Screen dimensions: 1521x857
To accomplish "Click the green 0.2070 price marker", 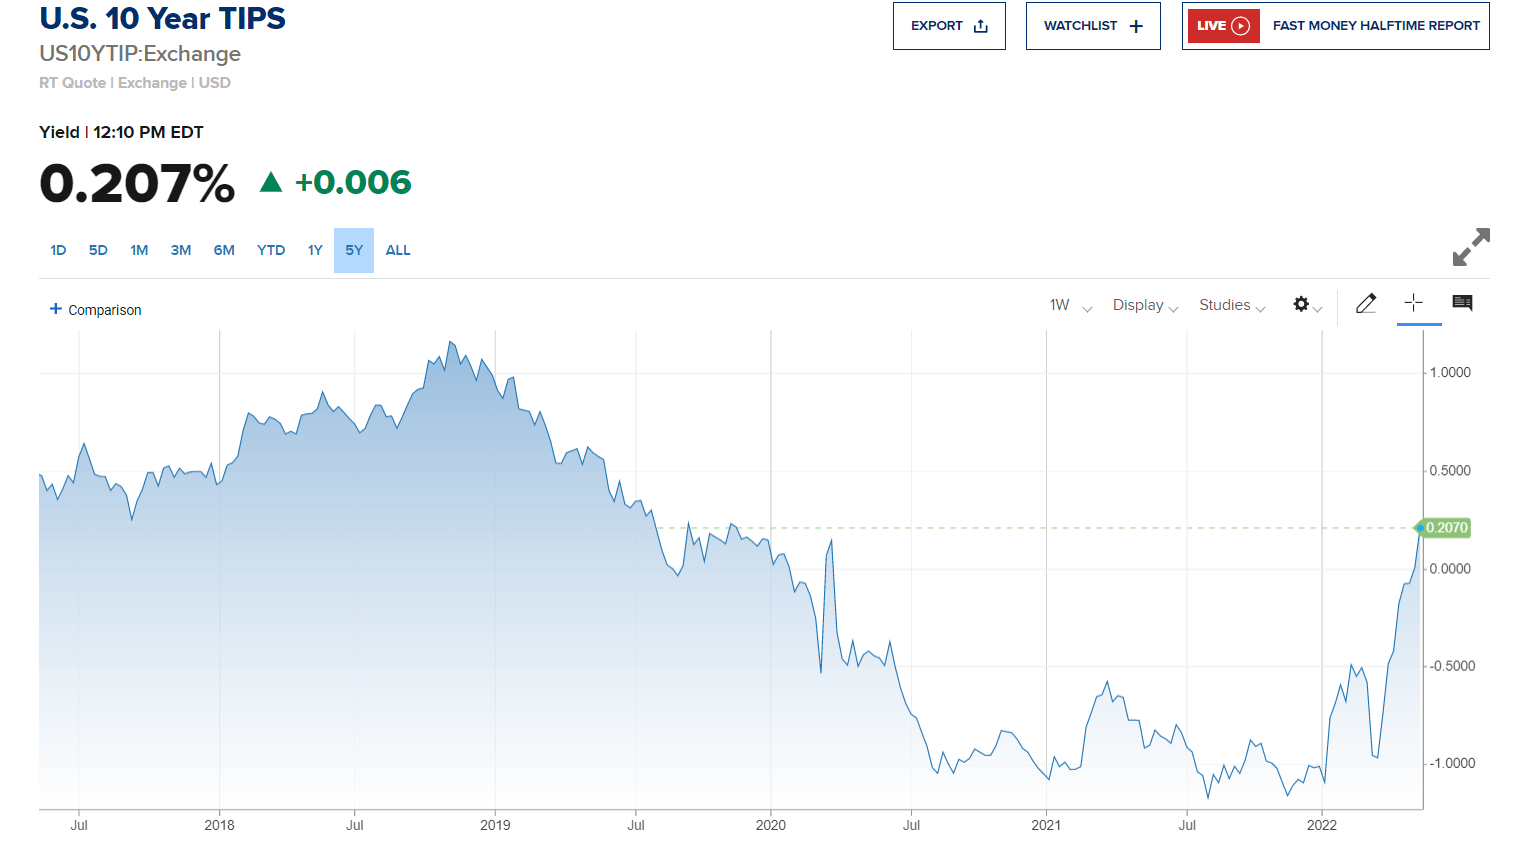I will tap(1444, 527).
